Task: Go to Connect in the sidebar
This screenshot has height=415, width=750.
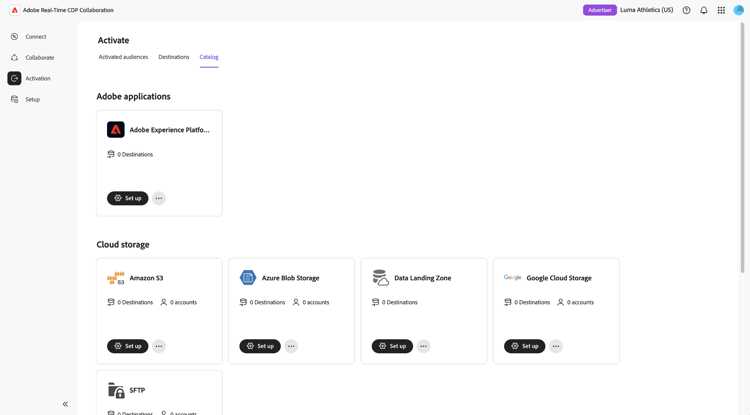Action: pyautogui.click(x=36, y=36)
